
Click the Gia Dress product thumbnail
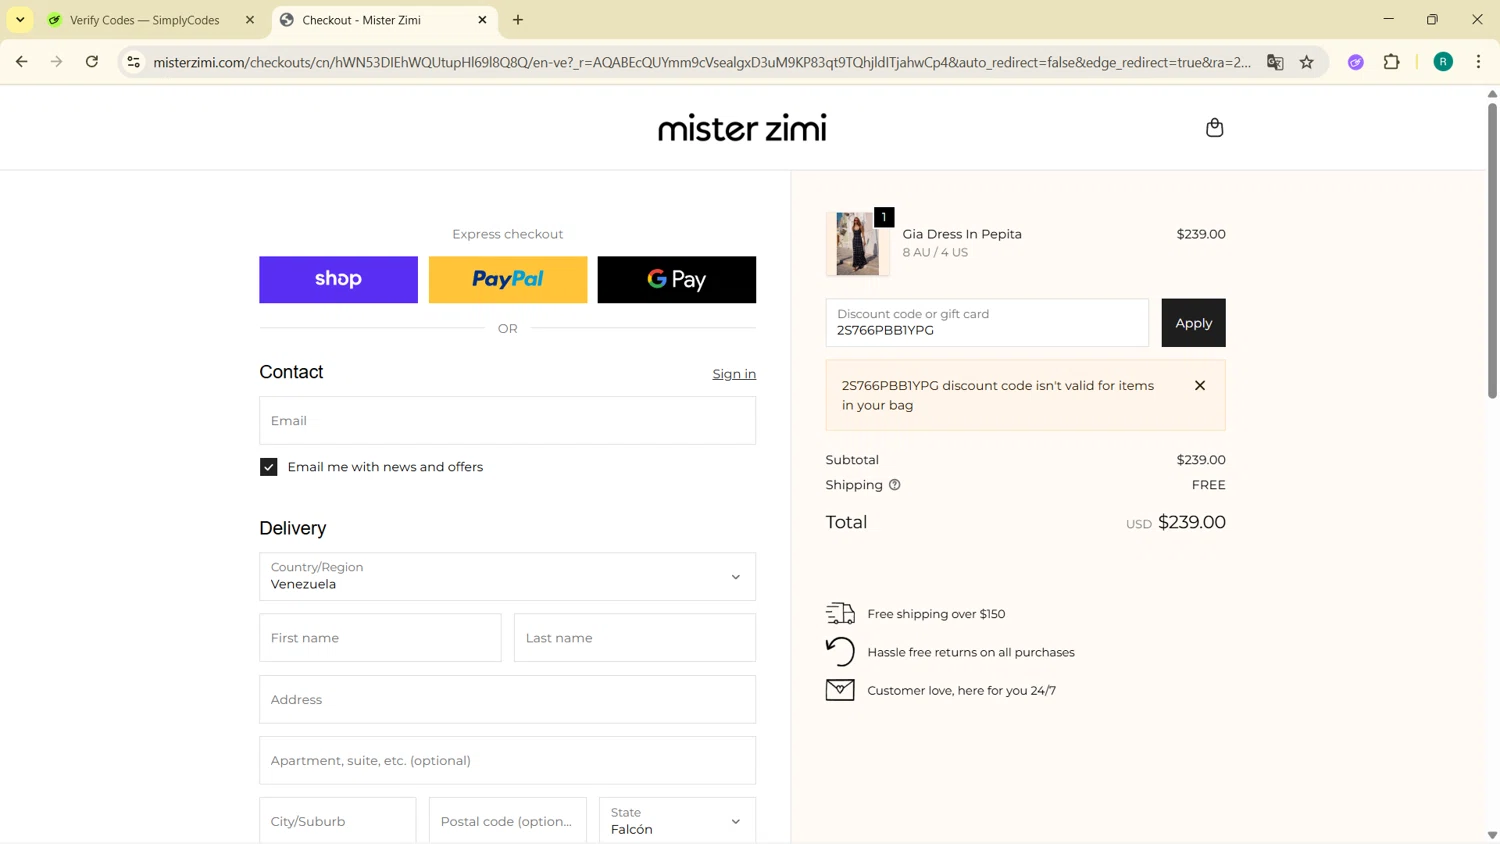tap(857, 244)
